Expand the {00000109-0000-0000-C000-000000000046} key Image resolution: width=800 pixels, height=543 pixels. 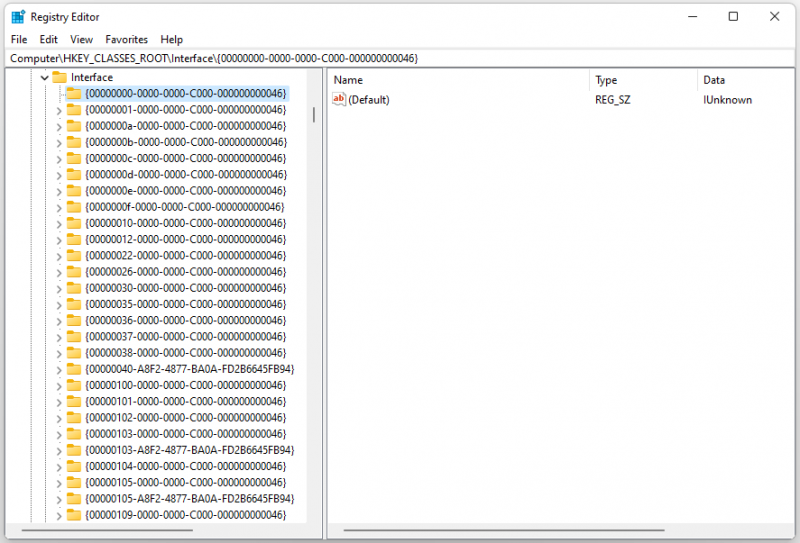pyautogui.click(x=59, y=516)
